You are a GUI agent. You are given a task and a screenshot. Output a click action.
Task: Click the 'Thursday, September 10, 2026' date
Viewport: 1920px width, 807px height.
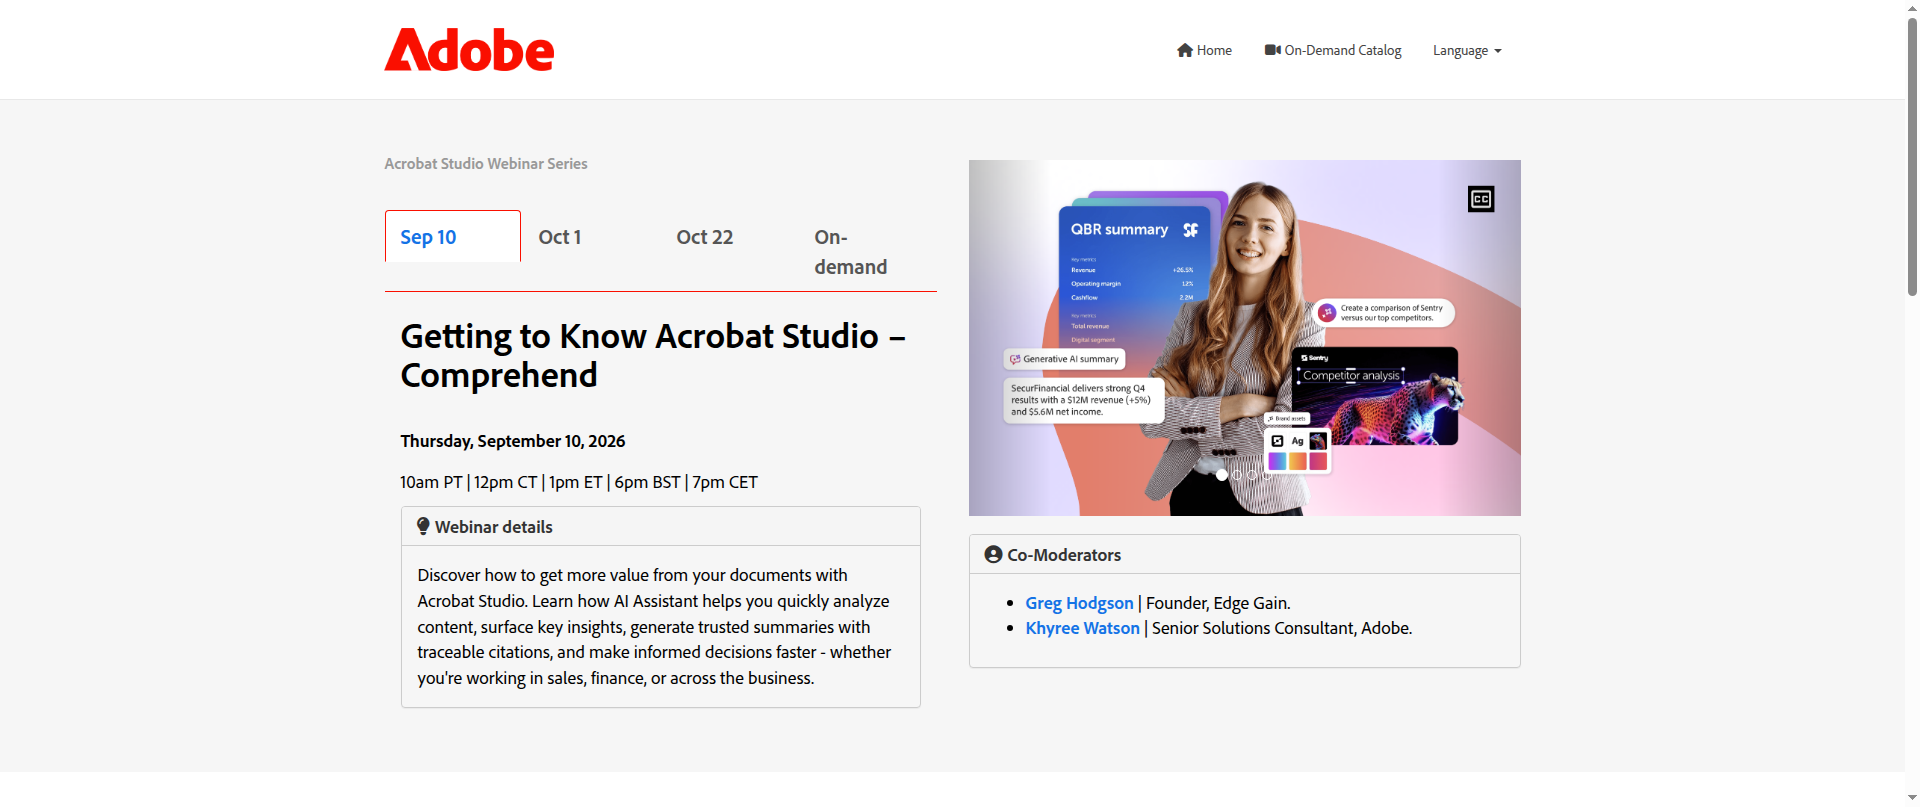pos(513,441)
